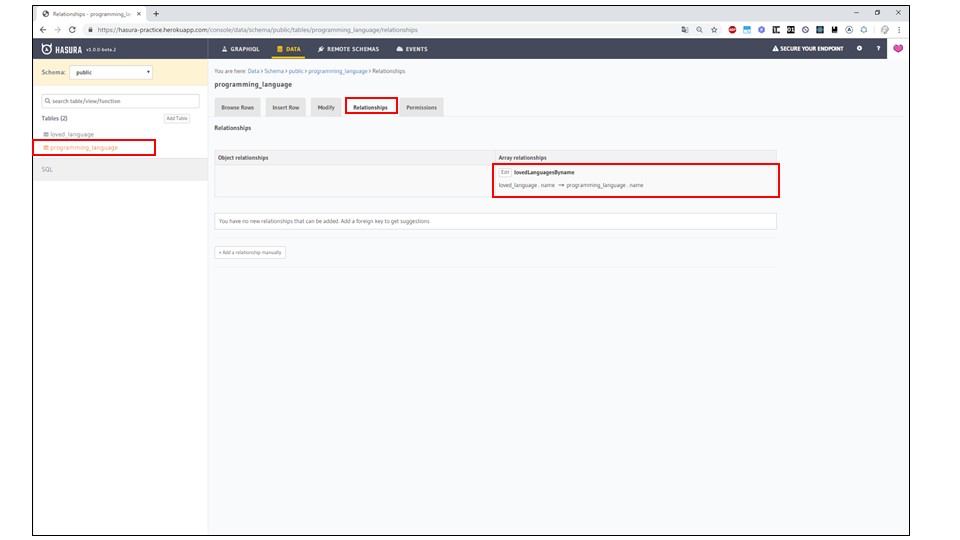Viewport: 960px width, 540px height.
Task: Click the 'Object relationships' column header
Action: 243,157
